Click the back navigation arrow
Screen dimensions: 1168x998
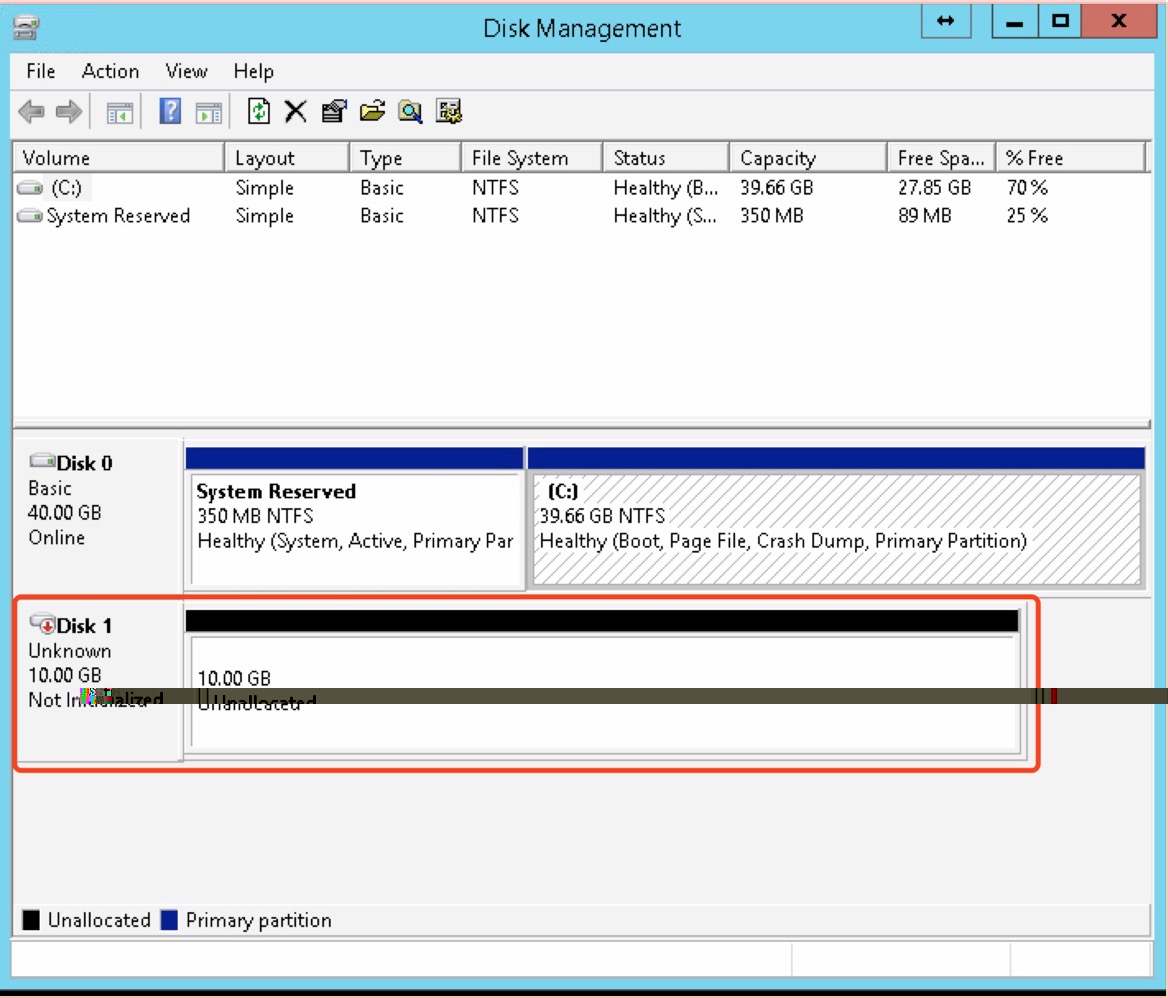click(31, 112)
